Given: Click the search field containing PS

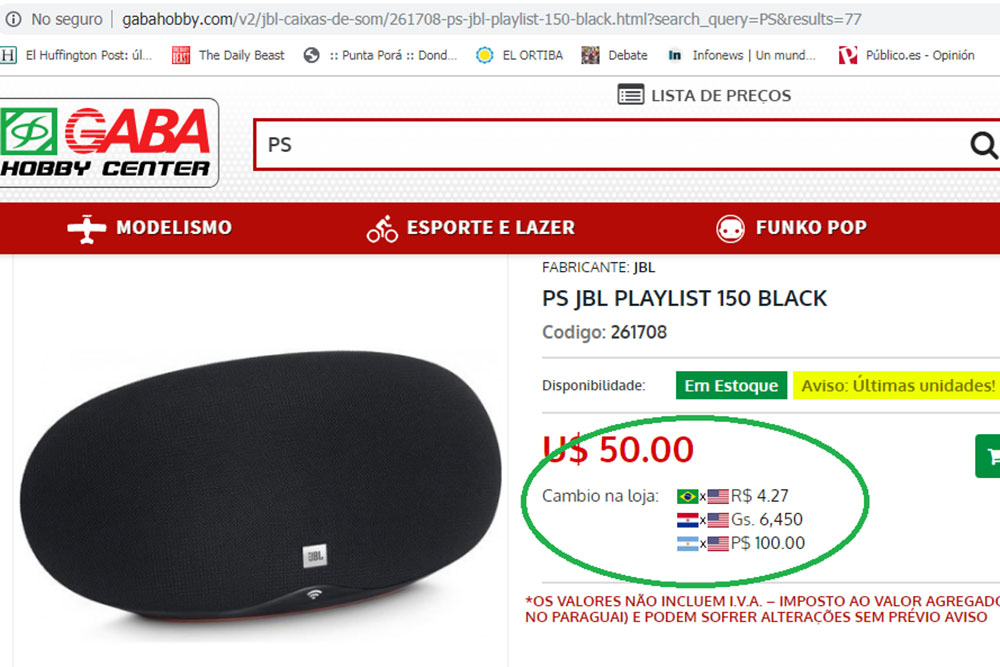Looking at the screenshot, I should (612, 145).
